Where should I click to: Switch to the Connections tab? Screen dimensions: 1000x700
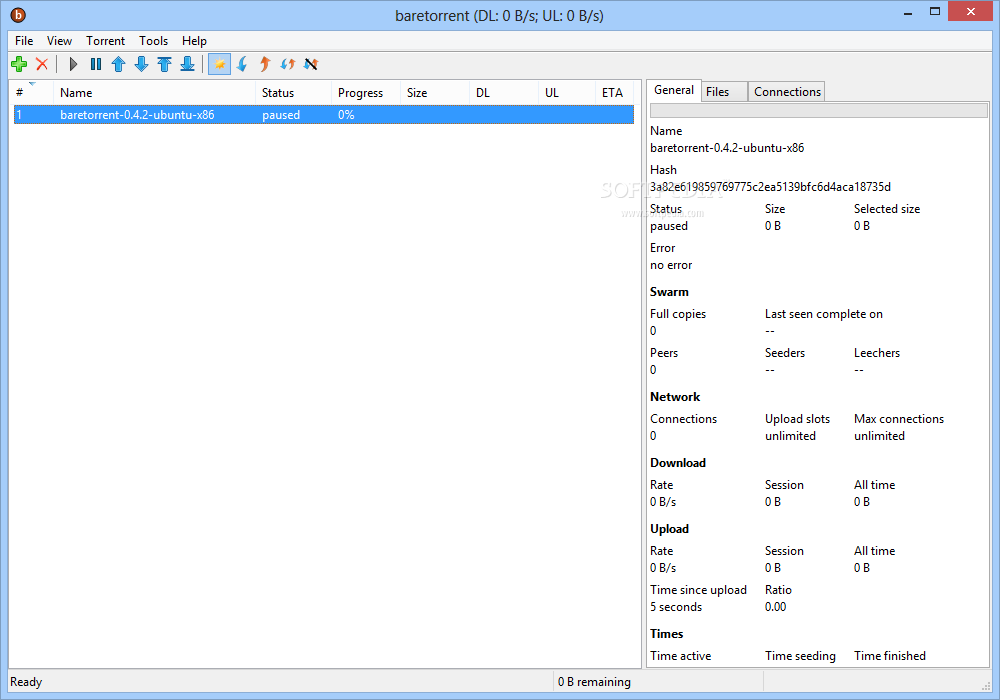click(787, 92)
